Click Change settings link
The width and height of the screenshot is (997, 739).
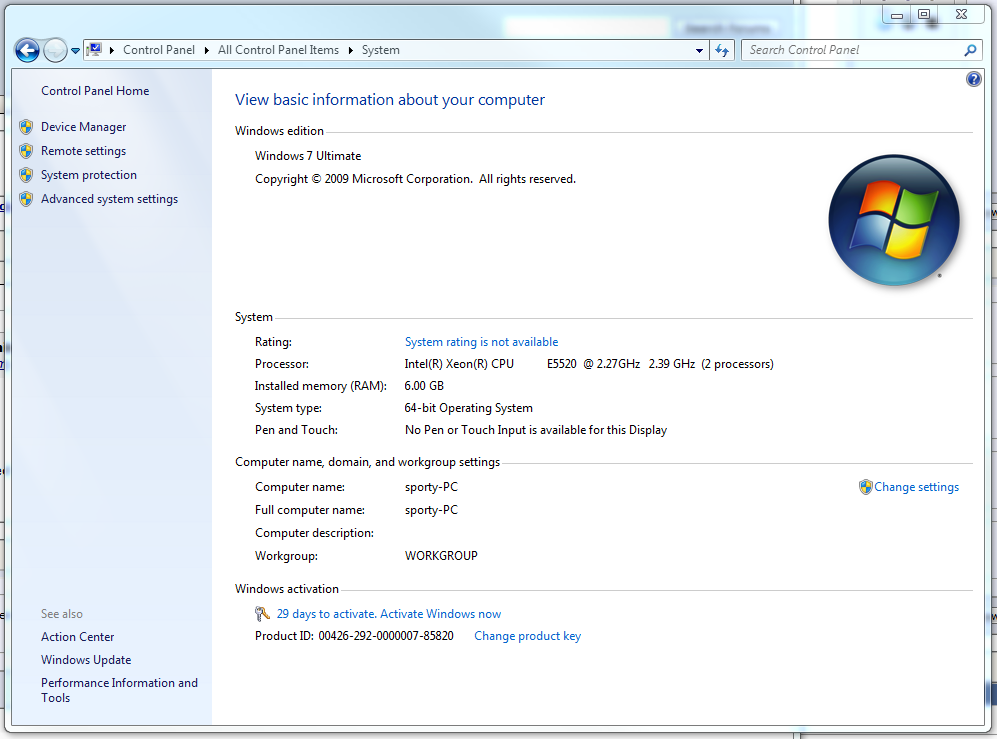point(916,487)
